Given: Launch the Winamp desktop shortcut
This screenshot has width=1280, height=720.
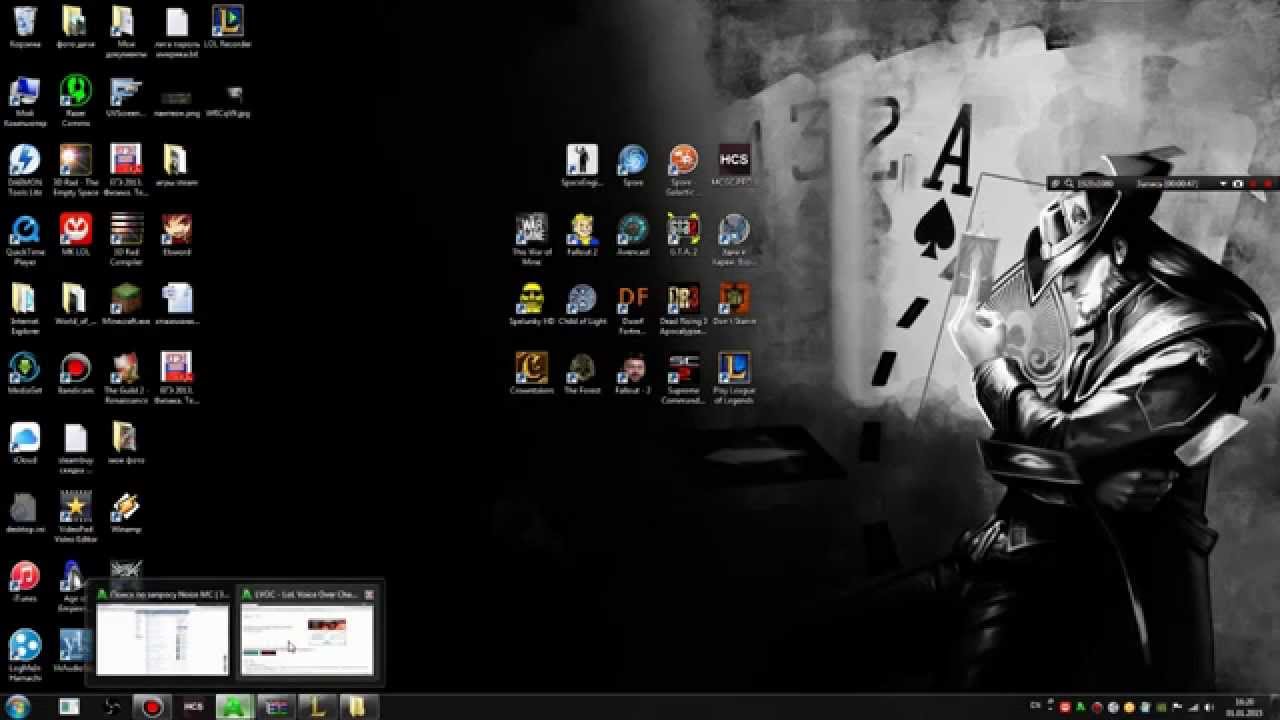Looking at the screenshot, I should coord(126,512).
